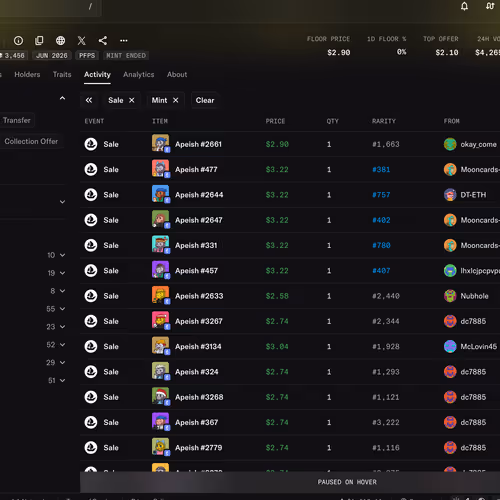Remove the Mint filter chip
This screenshot has height=500, width=500.
[x=176, y=100]
